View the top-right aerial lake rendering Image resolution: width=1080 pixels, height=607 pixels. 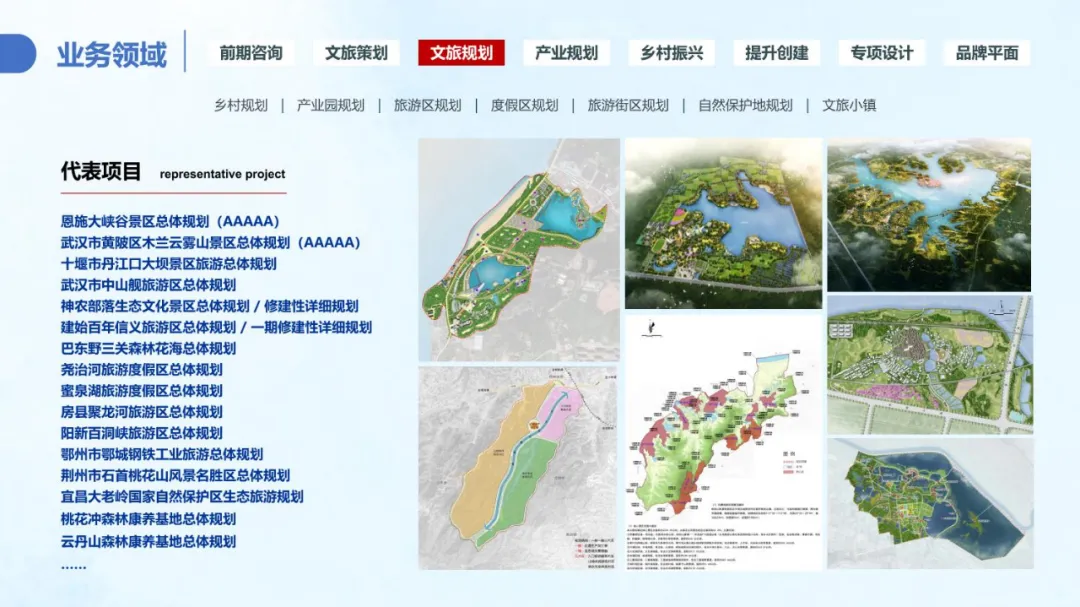click(x=929, y=214)
